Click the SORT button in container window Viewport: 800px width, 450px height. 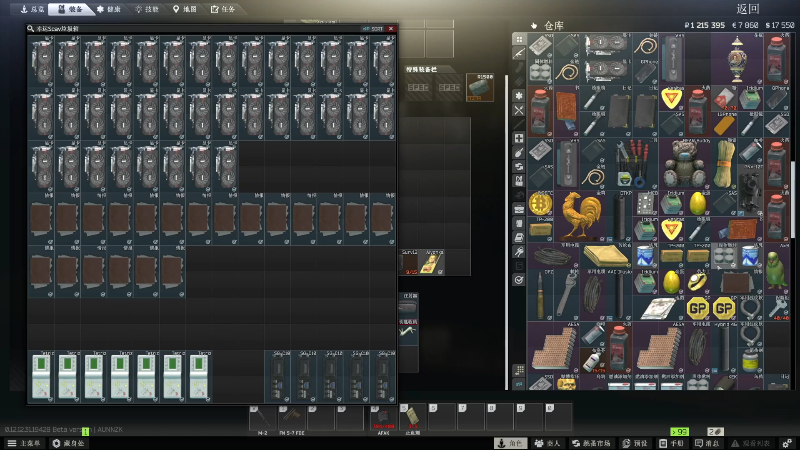click(373, 29)
